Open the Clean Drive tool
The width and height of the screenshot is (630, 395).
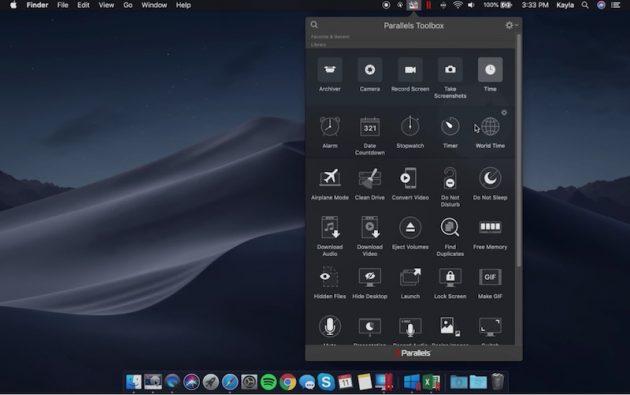click(x=370, y=184)
